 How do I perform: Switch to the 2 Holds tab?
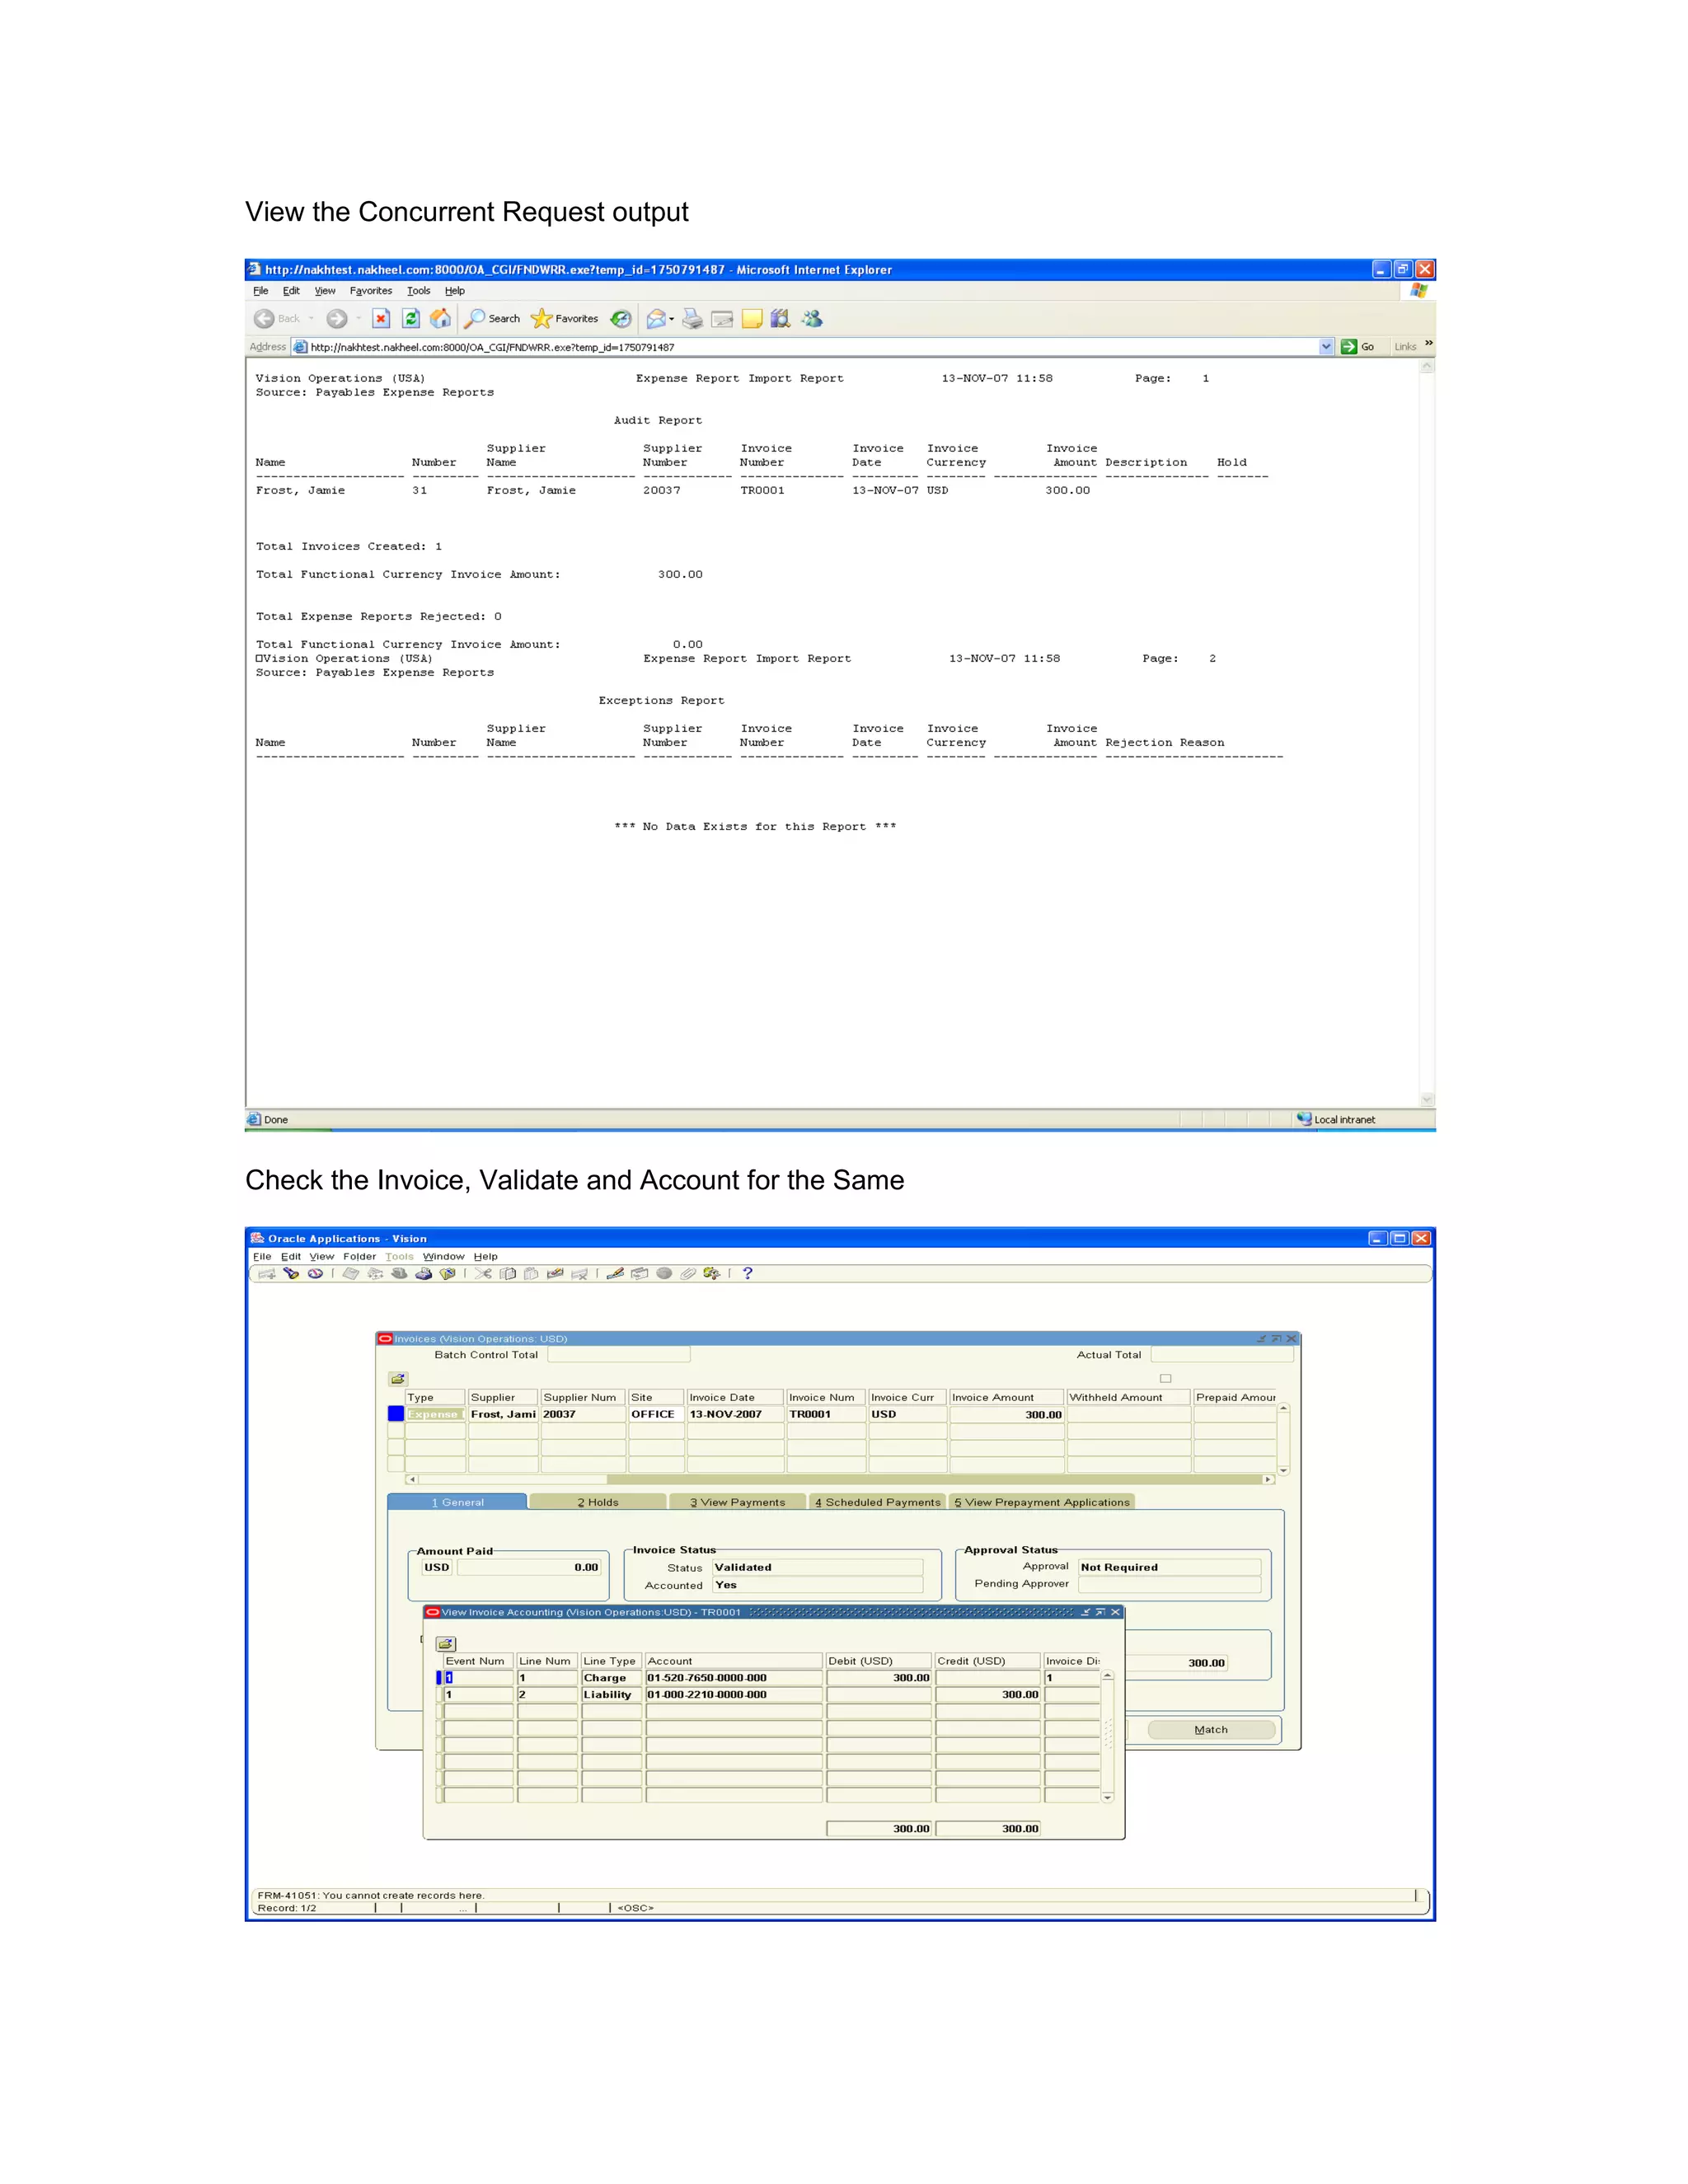click(598, 1502)
